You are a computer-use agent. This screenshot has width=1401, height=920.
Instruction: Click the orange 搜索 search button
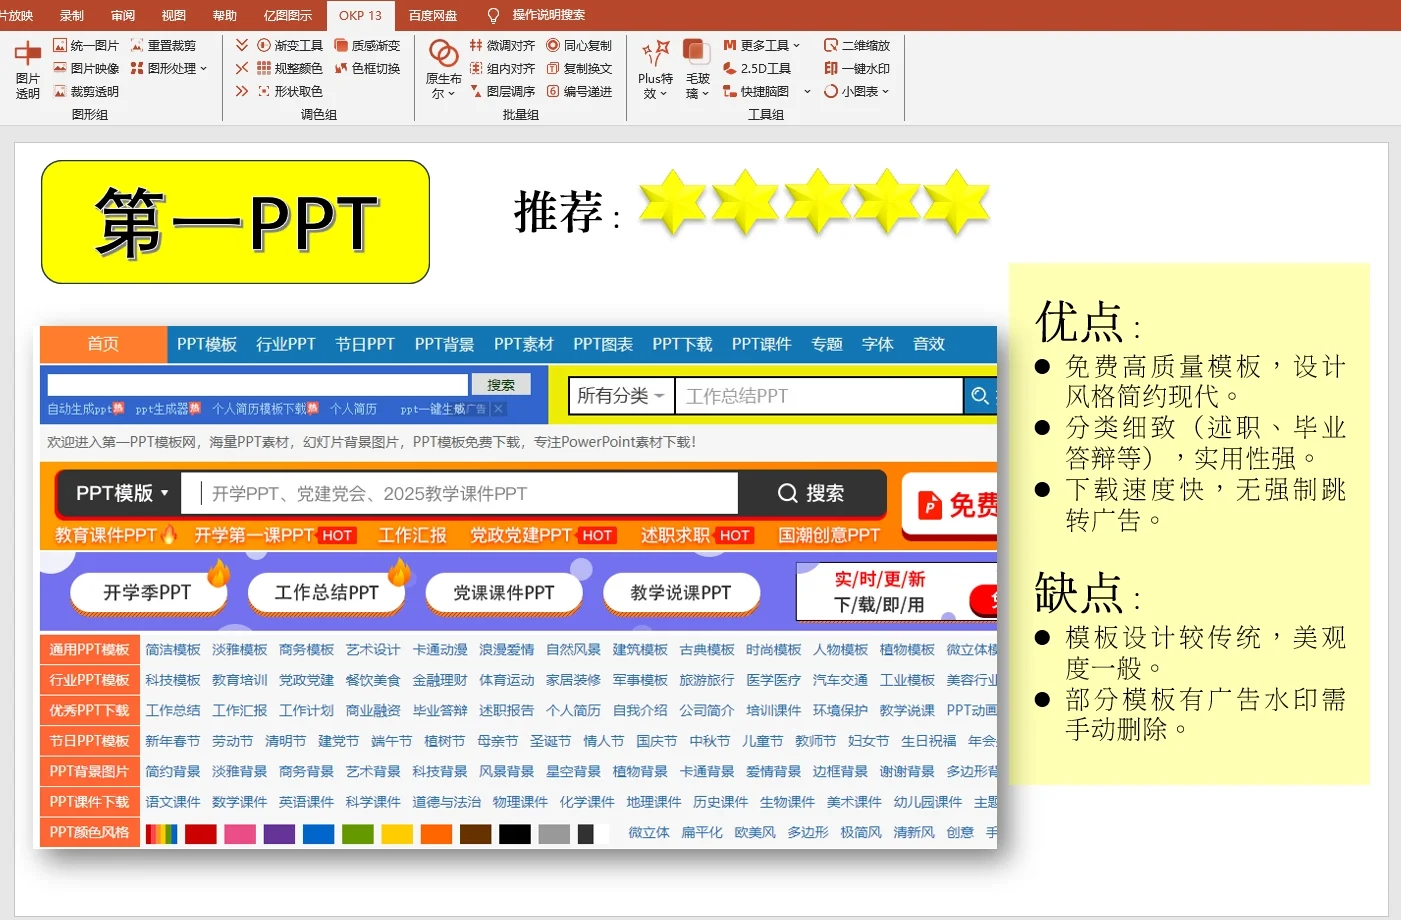click(x=814, y=492)
